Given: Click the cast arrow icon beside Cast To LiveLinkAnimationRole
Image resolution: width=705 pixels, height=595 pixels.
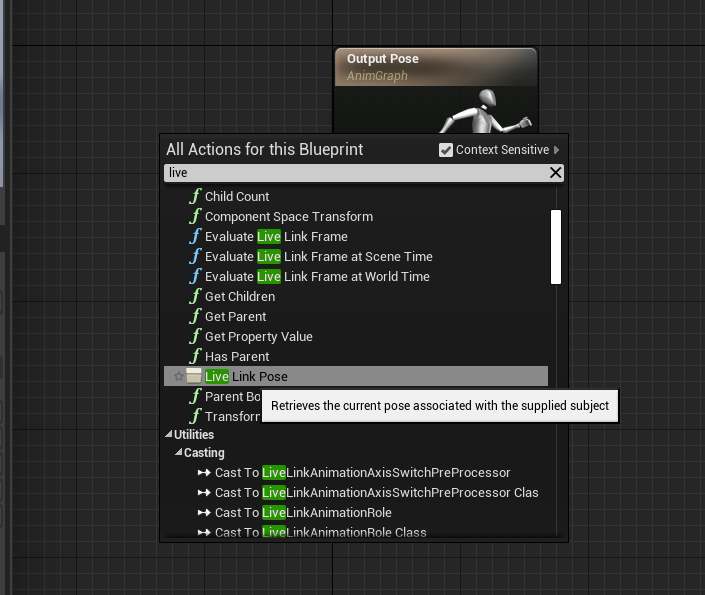Looking at the screenshot, I should coord(204,513).
